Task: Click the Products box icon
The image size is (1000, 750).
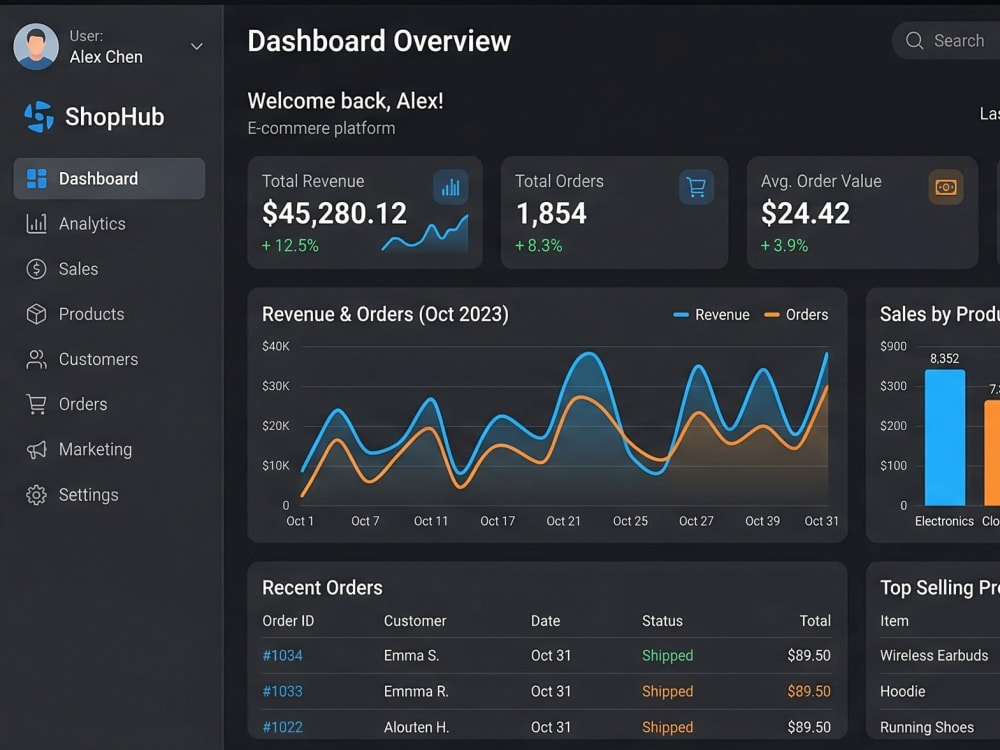Action: (x=36, y=314)
